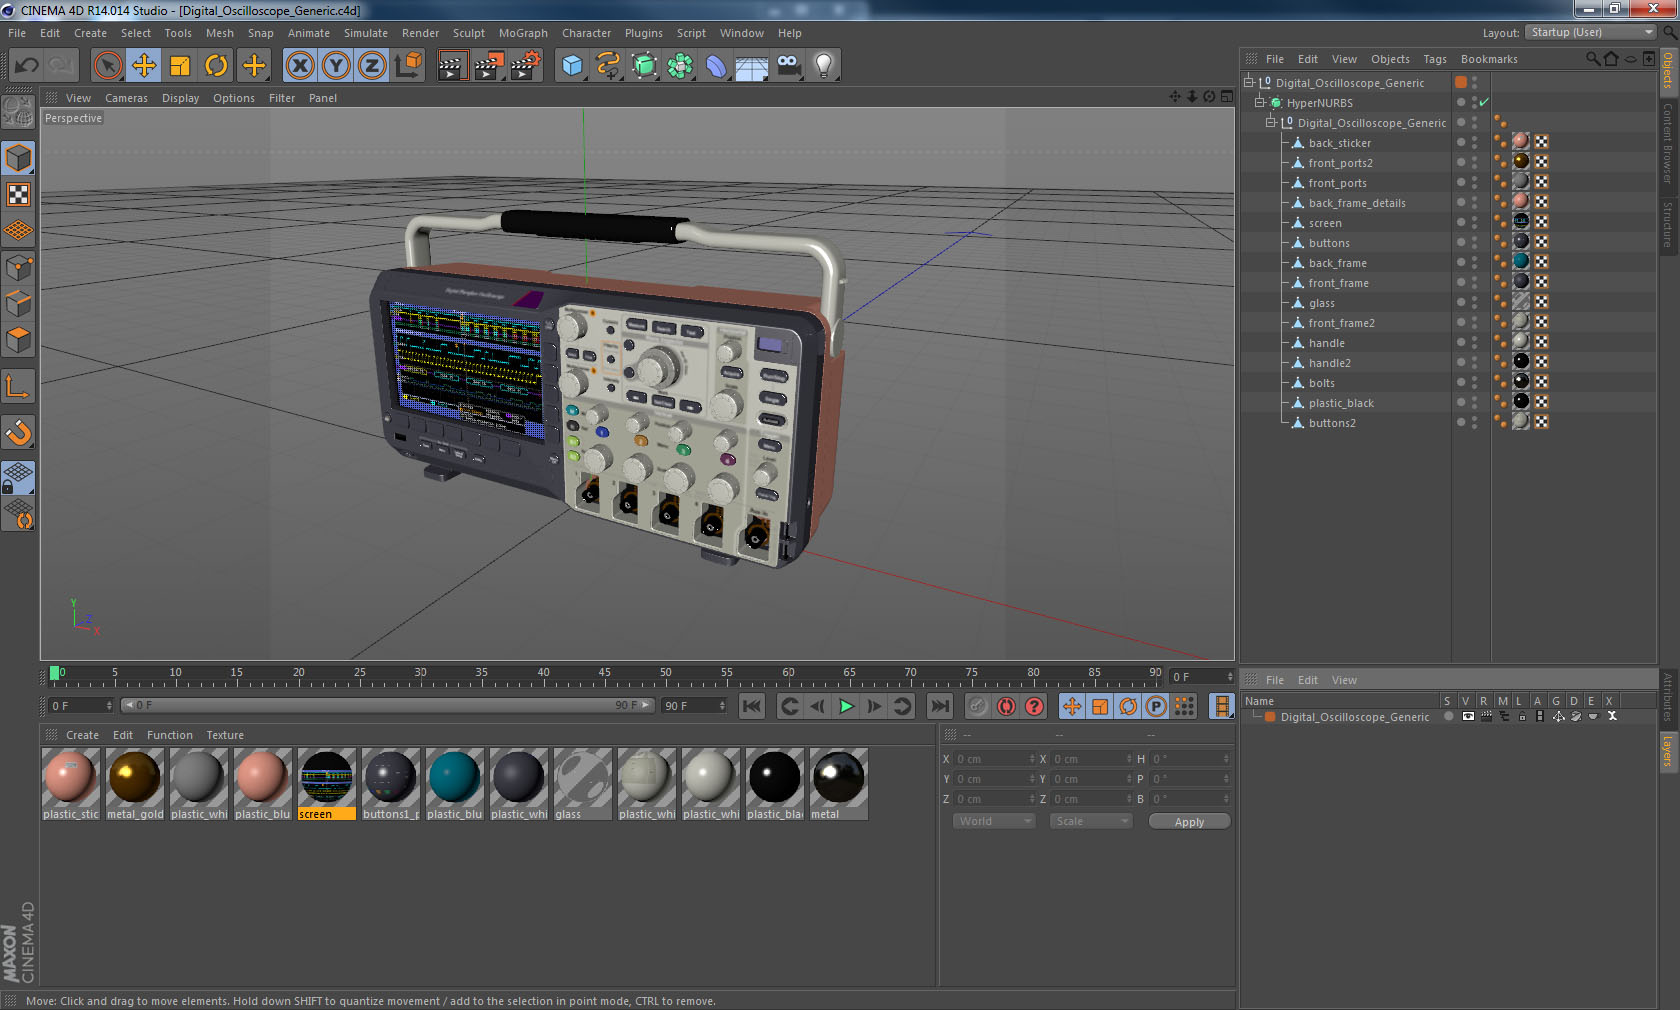Viewport: 1680px width, 1010px height.
Task: Toggle the HyperNURBS enable checkmark
Action: [1484, 102]
